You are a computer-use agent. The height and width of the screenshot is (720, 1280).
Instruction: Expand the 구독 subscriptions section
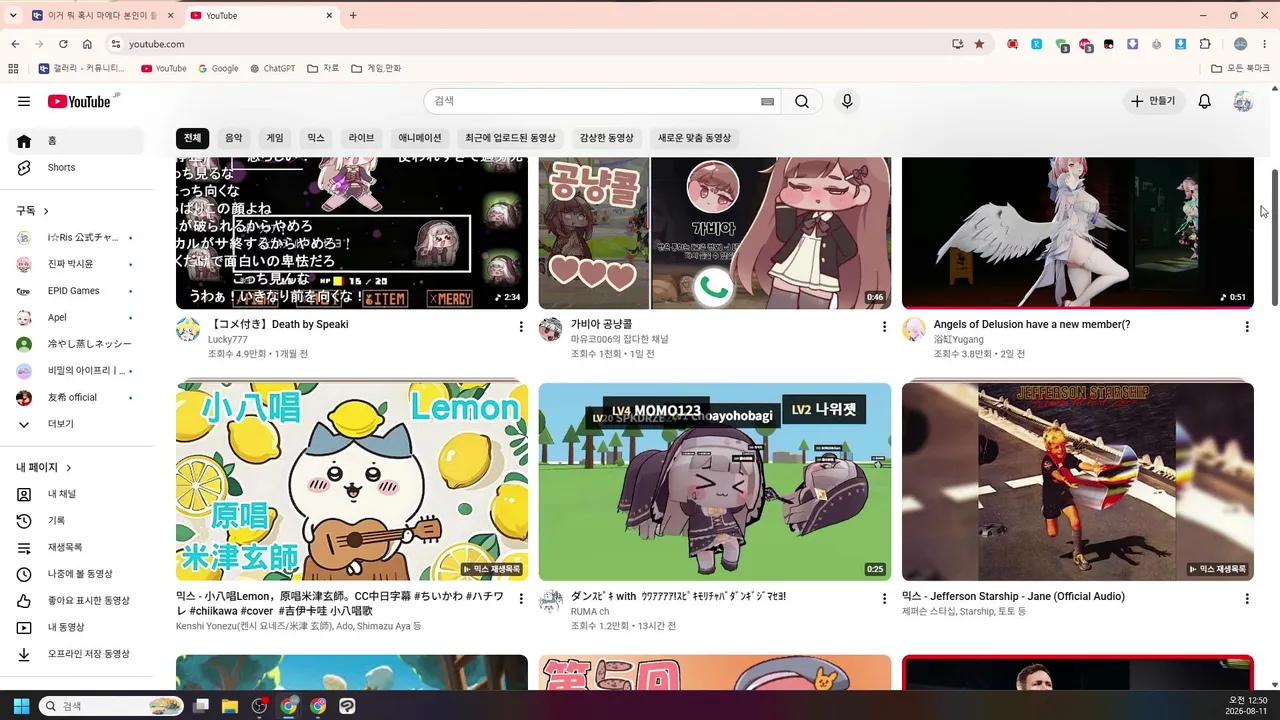point(32,211)
